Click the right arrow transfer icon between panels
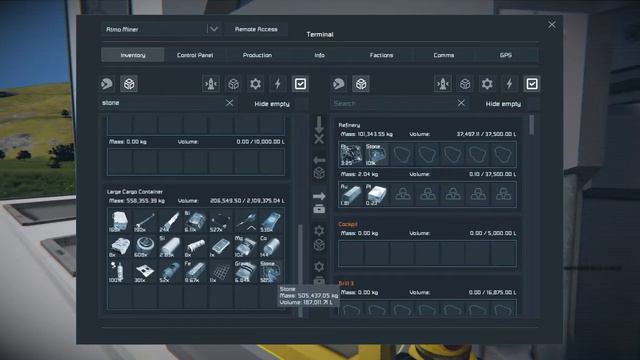 point(319,196)
